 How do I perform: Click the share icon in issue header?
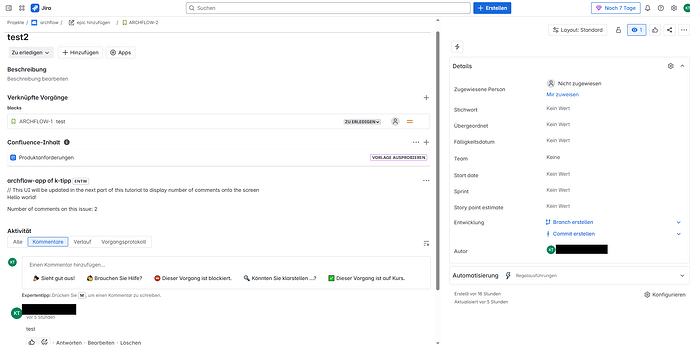point(669,30)
